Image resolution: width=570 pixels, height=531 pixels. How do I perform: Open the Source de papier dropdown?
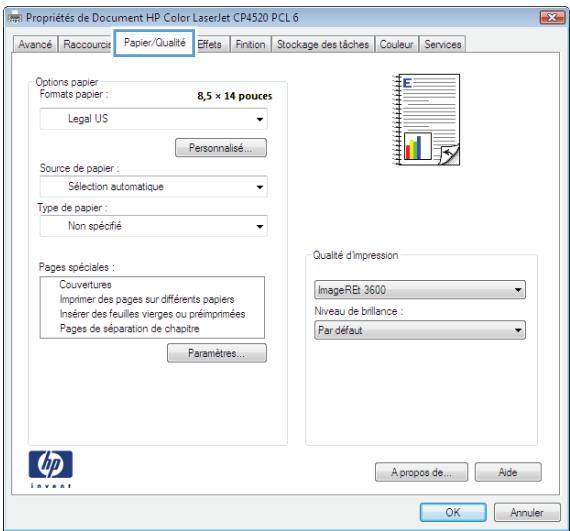(x=154, y=187)
